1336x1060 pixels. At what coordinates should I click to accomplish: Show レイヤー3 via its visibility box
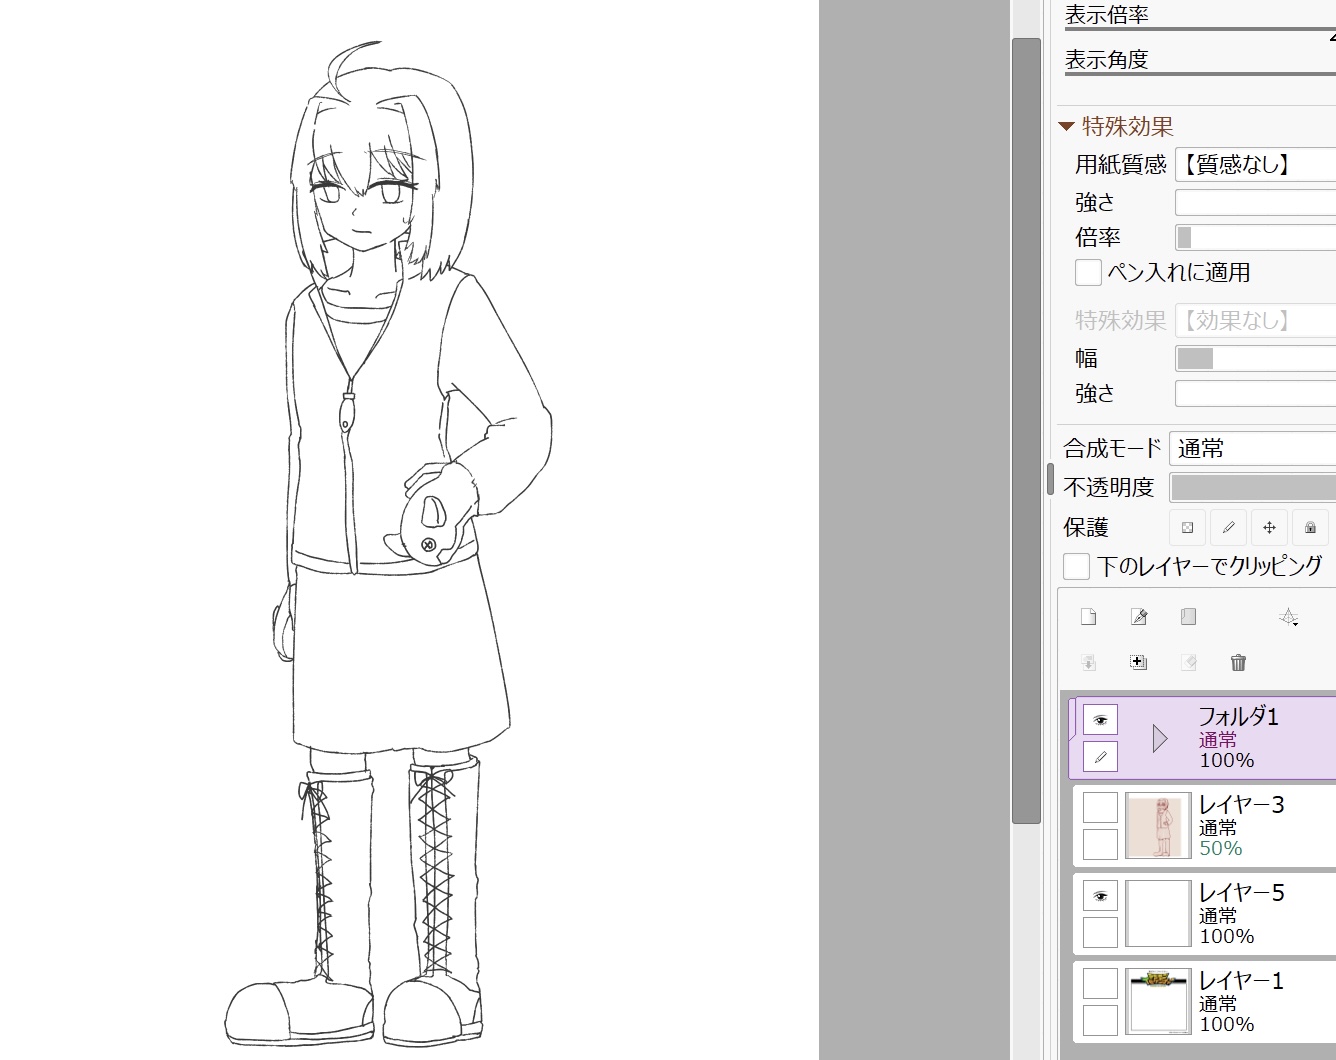(1100, 807)
